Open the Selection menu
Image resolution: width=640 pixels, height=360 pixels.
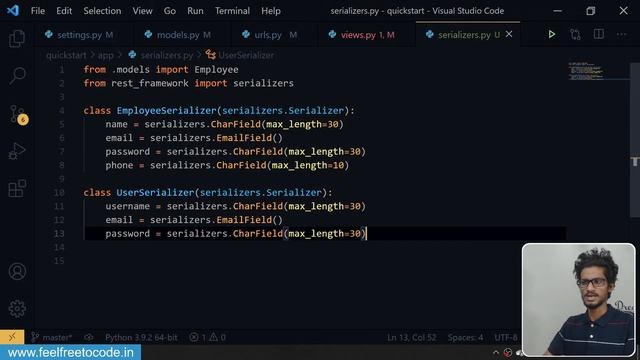102,11
